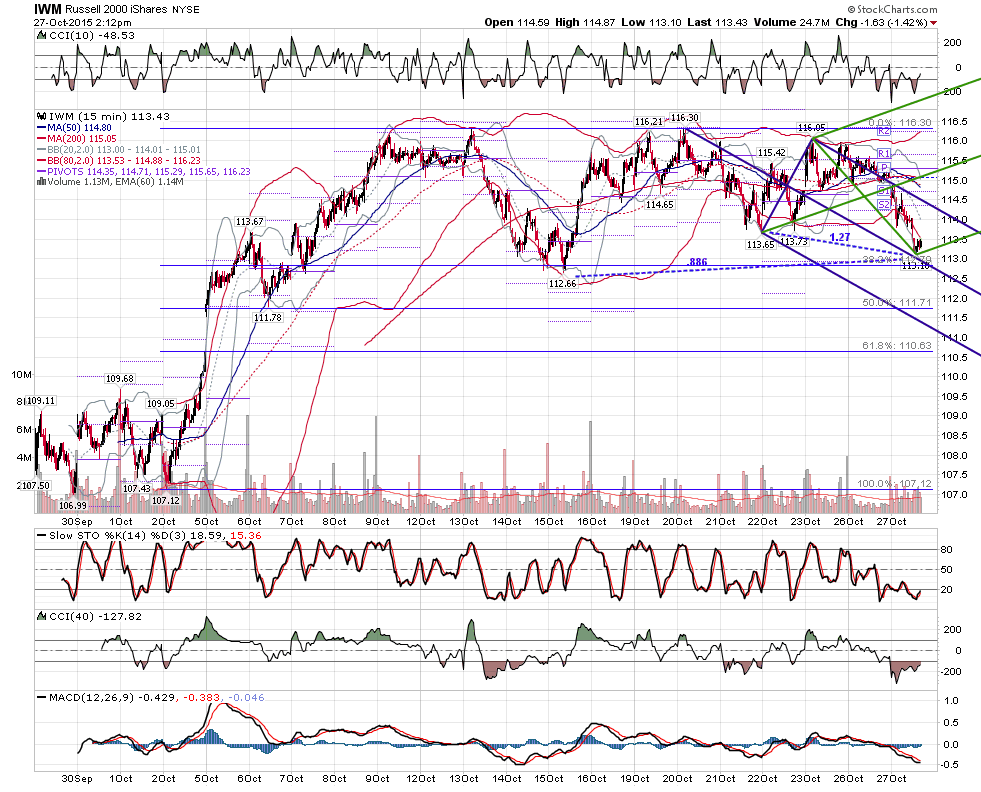
Task: Click the Slow STO %K(14) panel legend
Action: [149, 536]
